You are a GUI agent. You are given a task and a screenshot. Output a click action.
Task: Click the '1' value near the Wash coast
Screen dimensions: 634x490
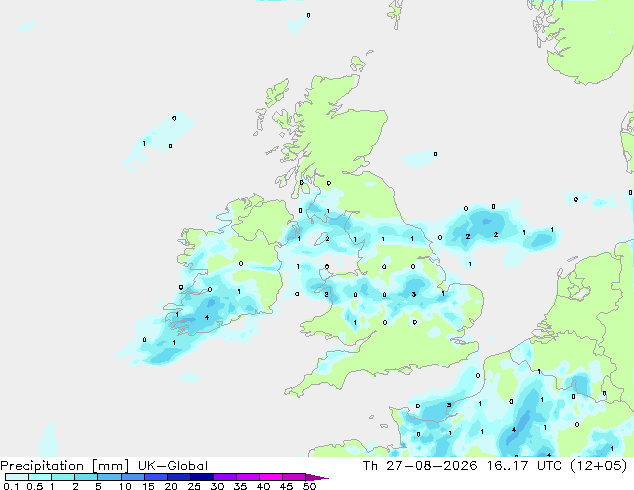(x=444, y=294)
